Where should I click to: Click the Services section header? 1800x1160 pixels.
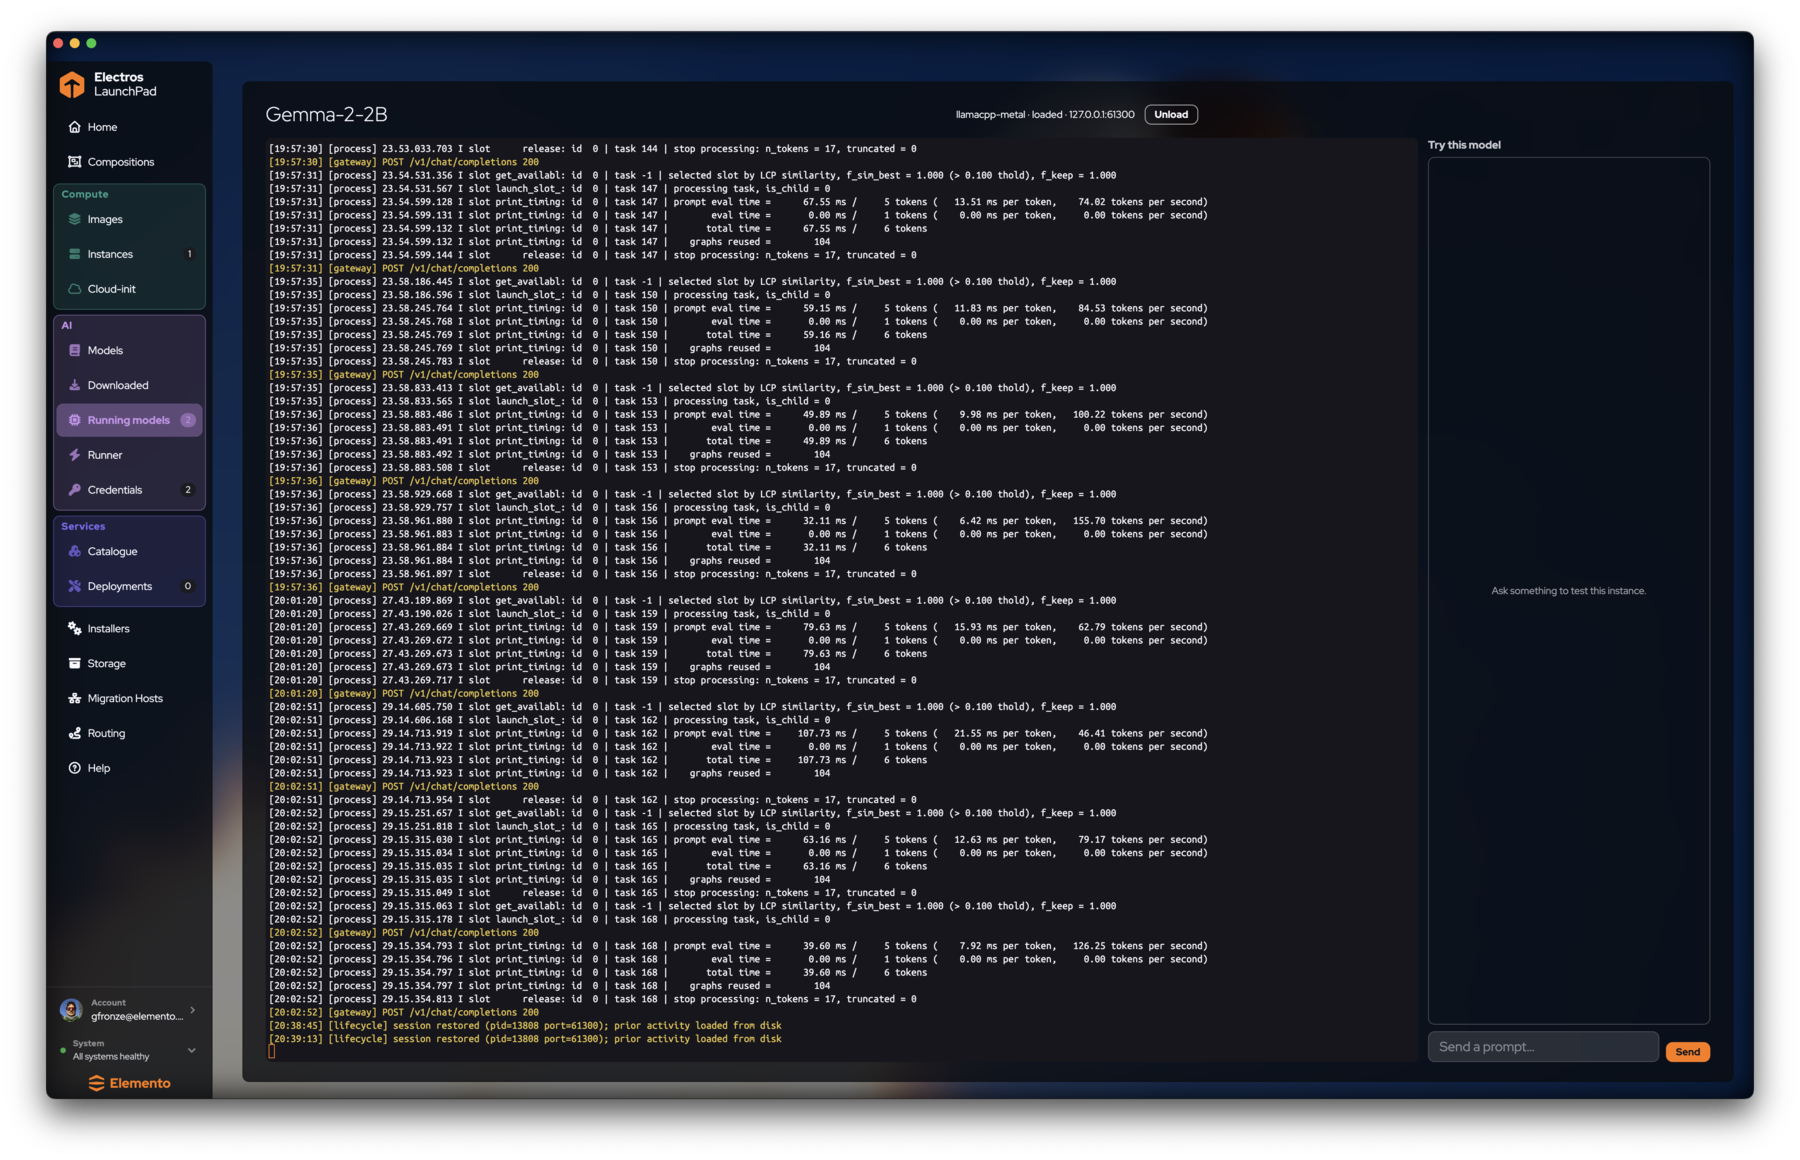coord(83,526)
